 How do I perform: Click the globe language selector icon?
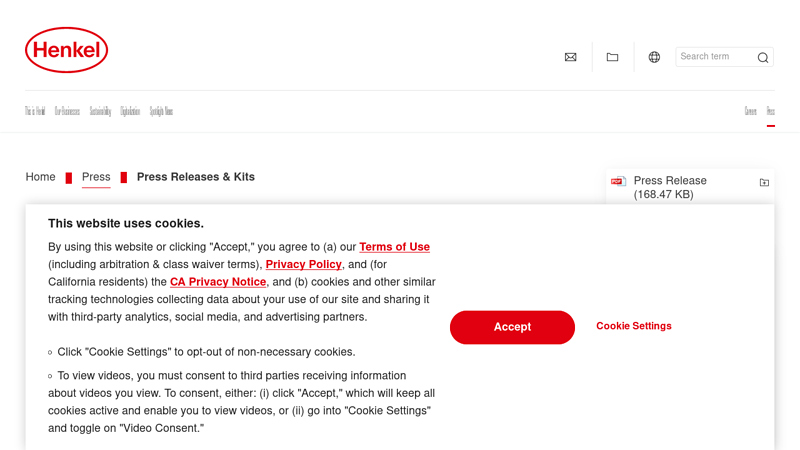(x=654, y=57)
